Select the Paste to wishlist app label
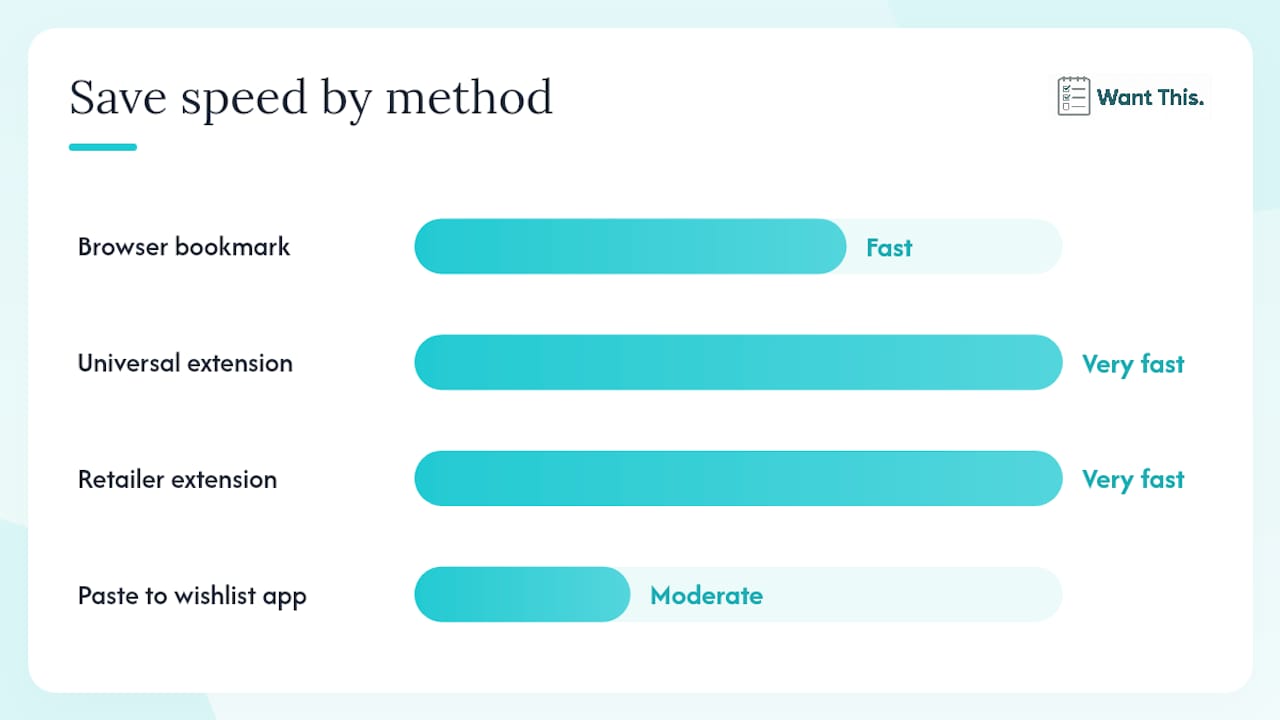The height and width of the screenshot is (720, 1280). coord(192,596)
